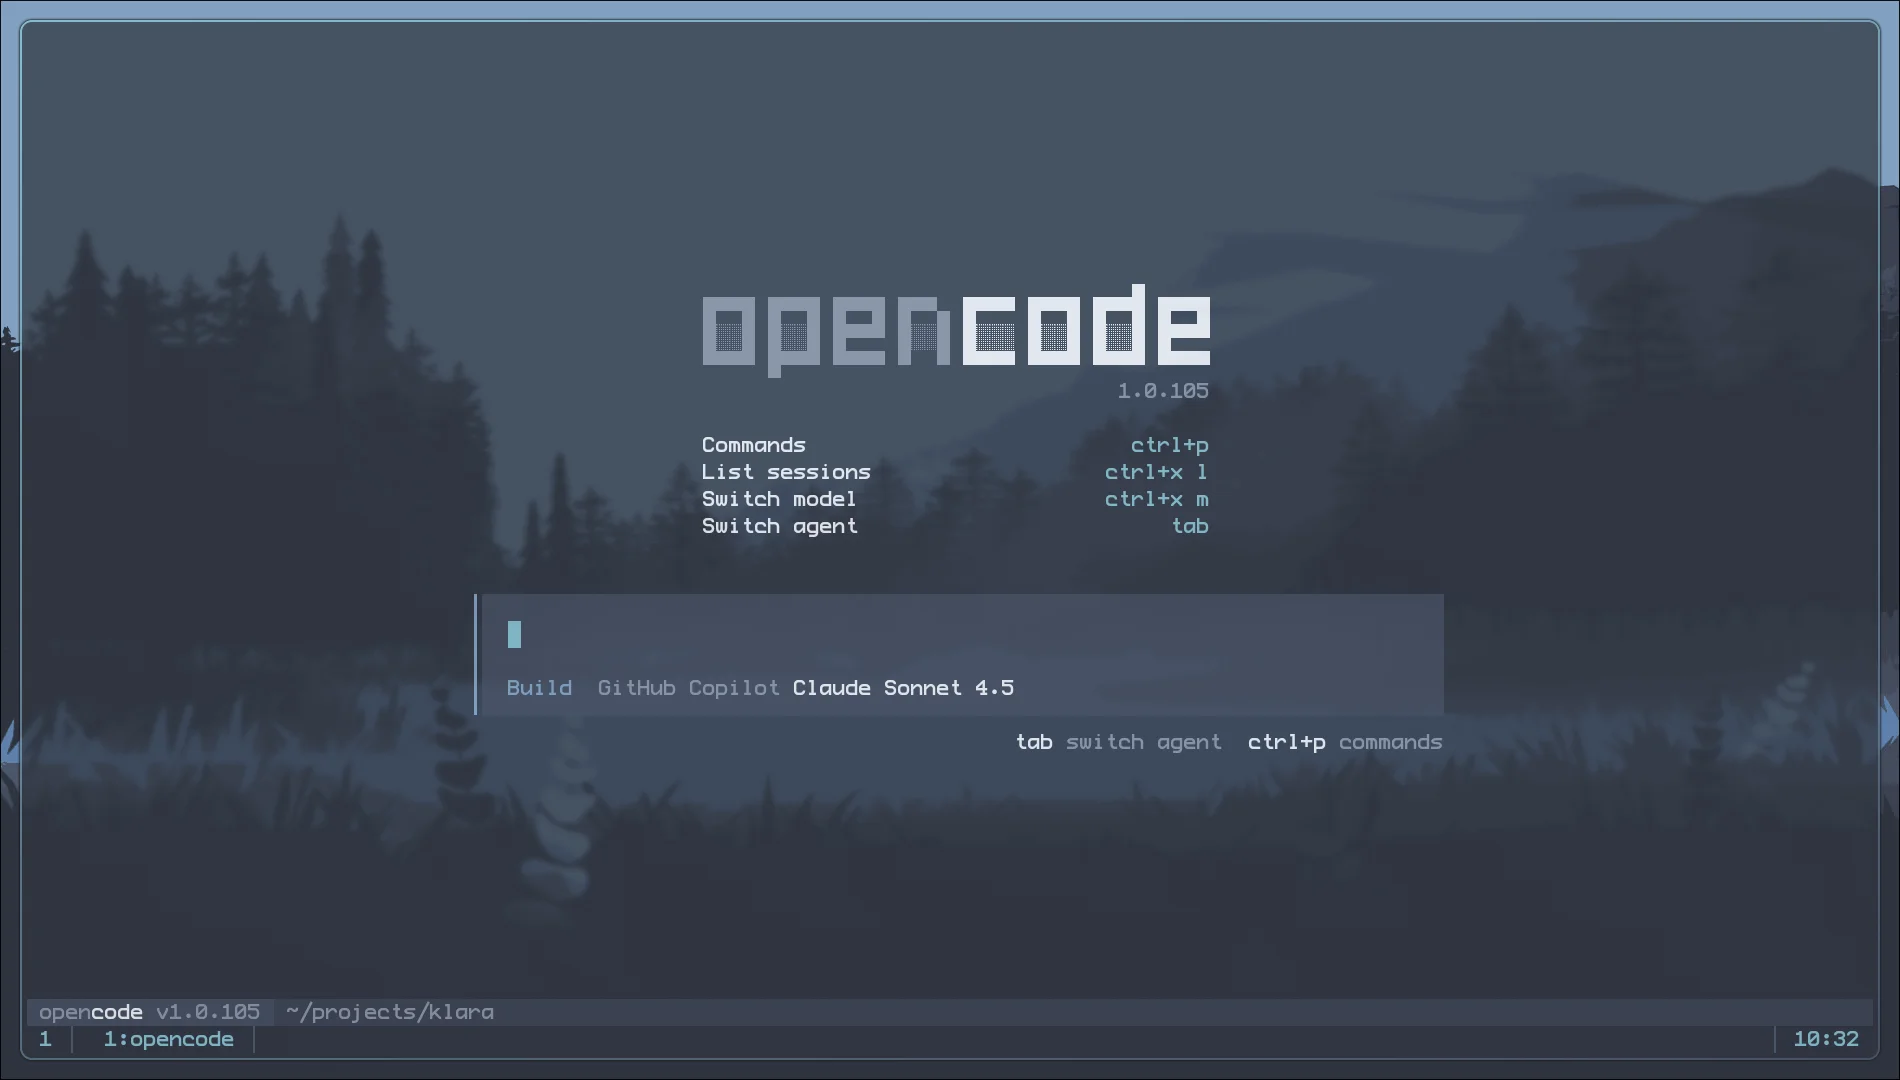Click the session number 1 indicator
1900x1080 pixels.
[45, 1039]
